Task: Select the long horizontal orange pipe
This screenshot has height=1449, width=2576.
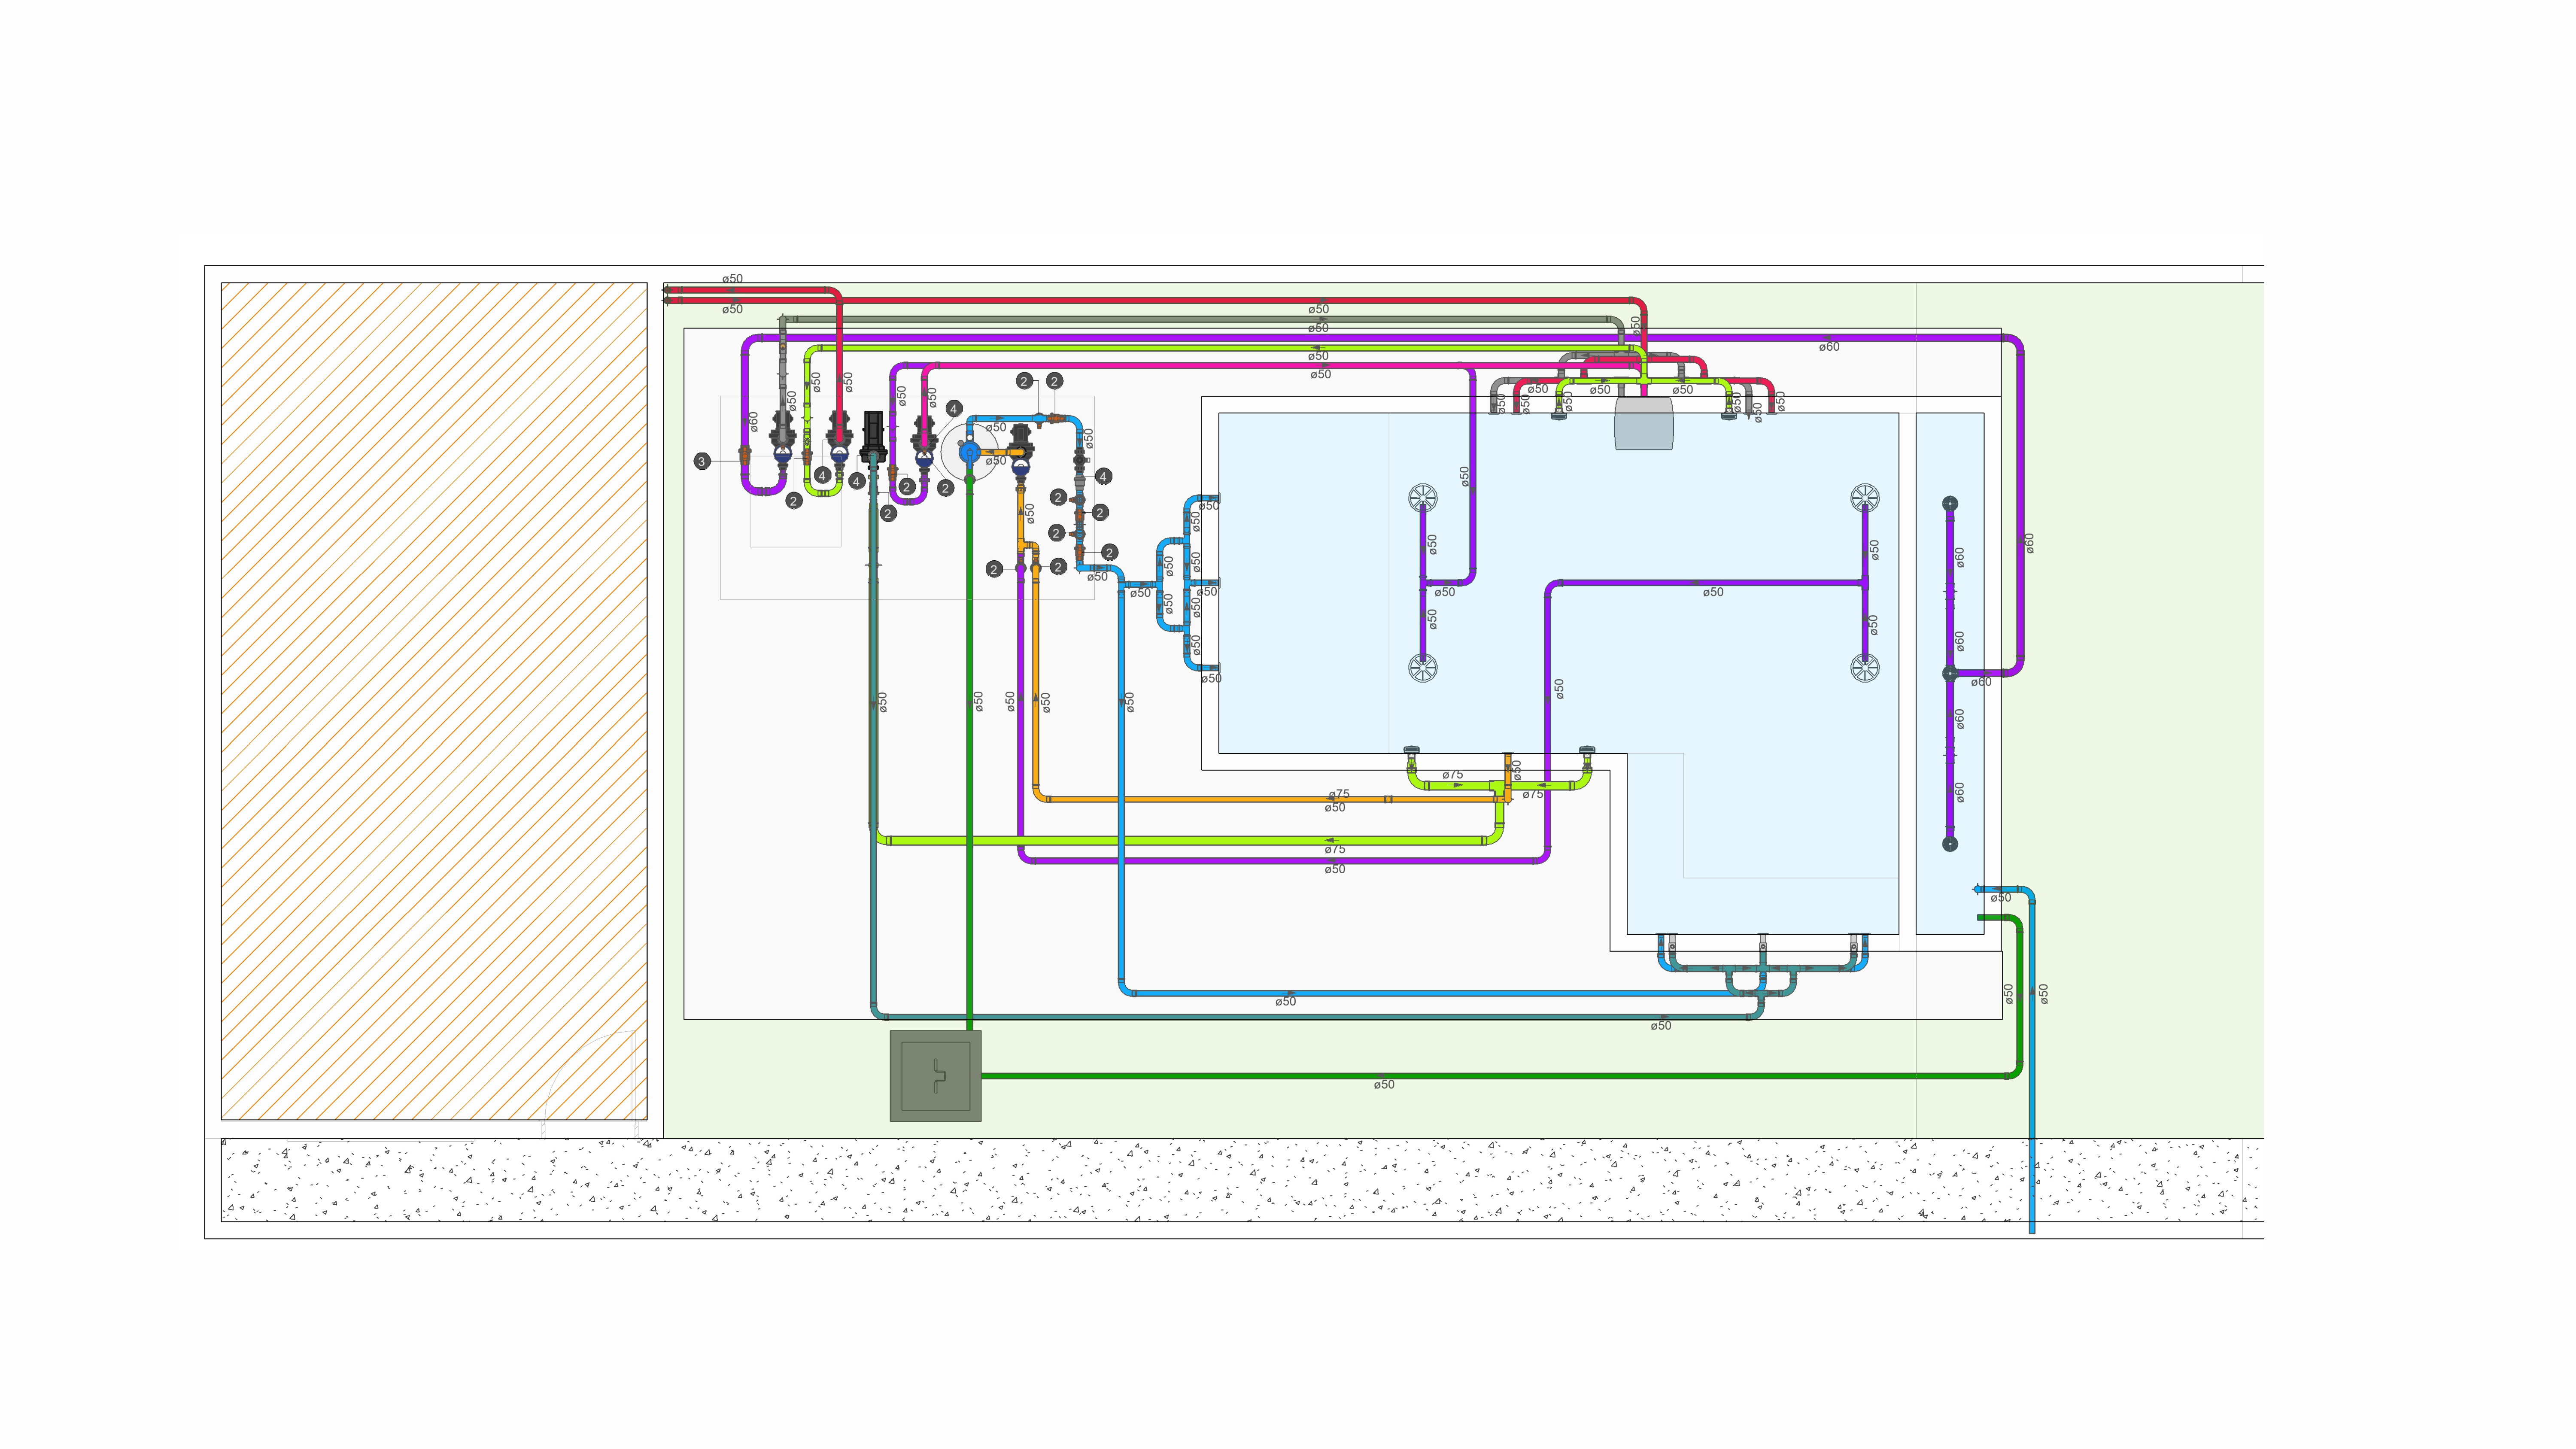Action: 1200,799
